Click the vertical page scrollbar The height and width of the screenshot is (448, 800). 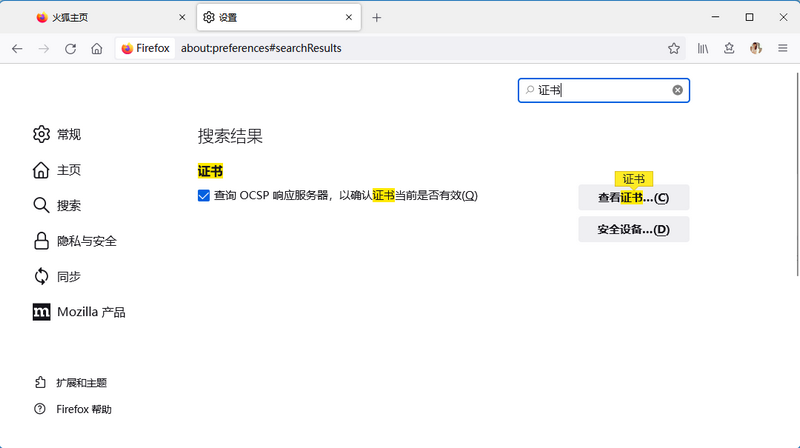click(x=797, y=175)
